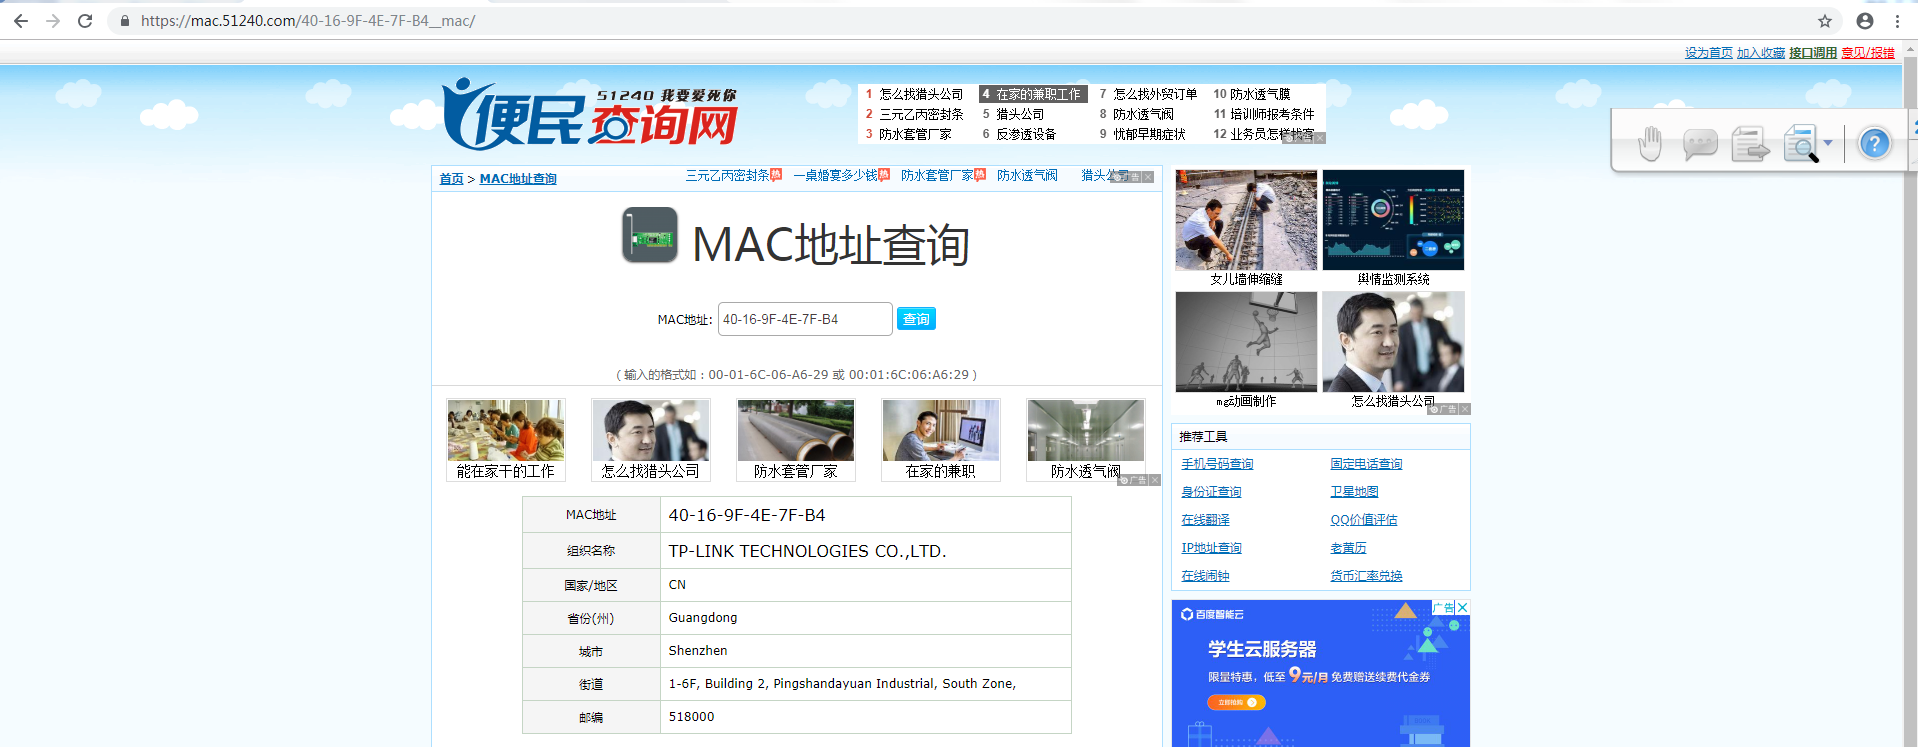The image size is (1918, 747).
Task: Click the document magnifier search tool
Action: coord(1801,144)
